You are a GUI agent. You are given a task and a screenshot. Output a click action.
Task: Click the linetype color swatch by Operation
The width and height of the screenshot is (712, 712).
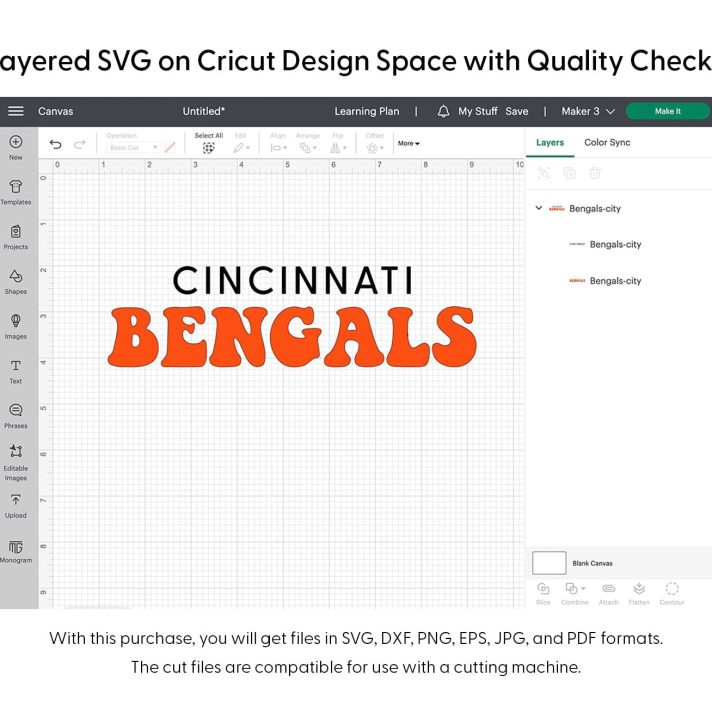click(170, 148)
